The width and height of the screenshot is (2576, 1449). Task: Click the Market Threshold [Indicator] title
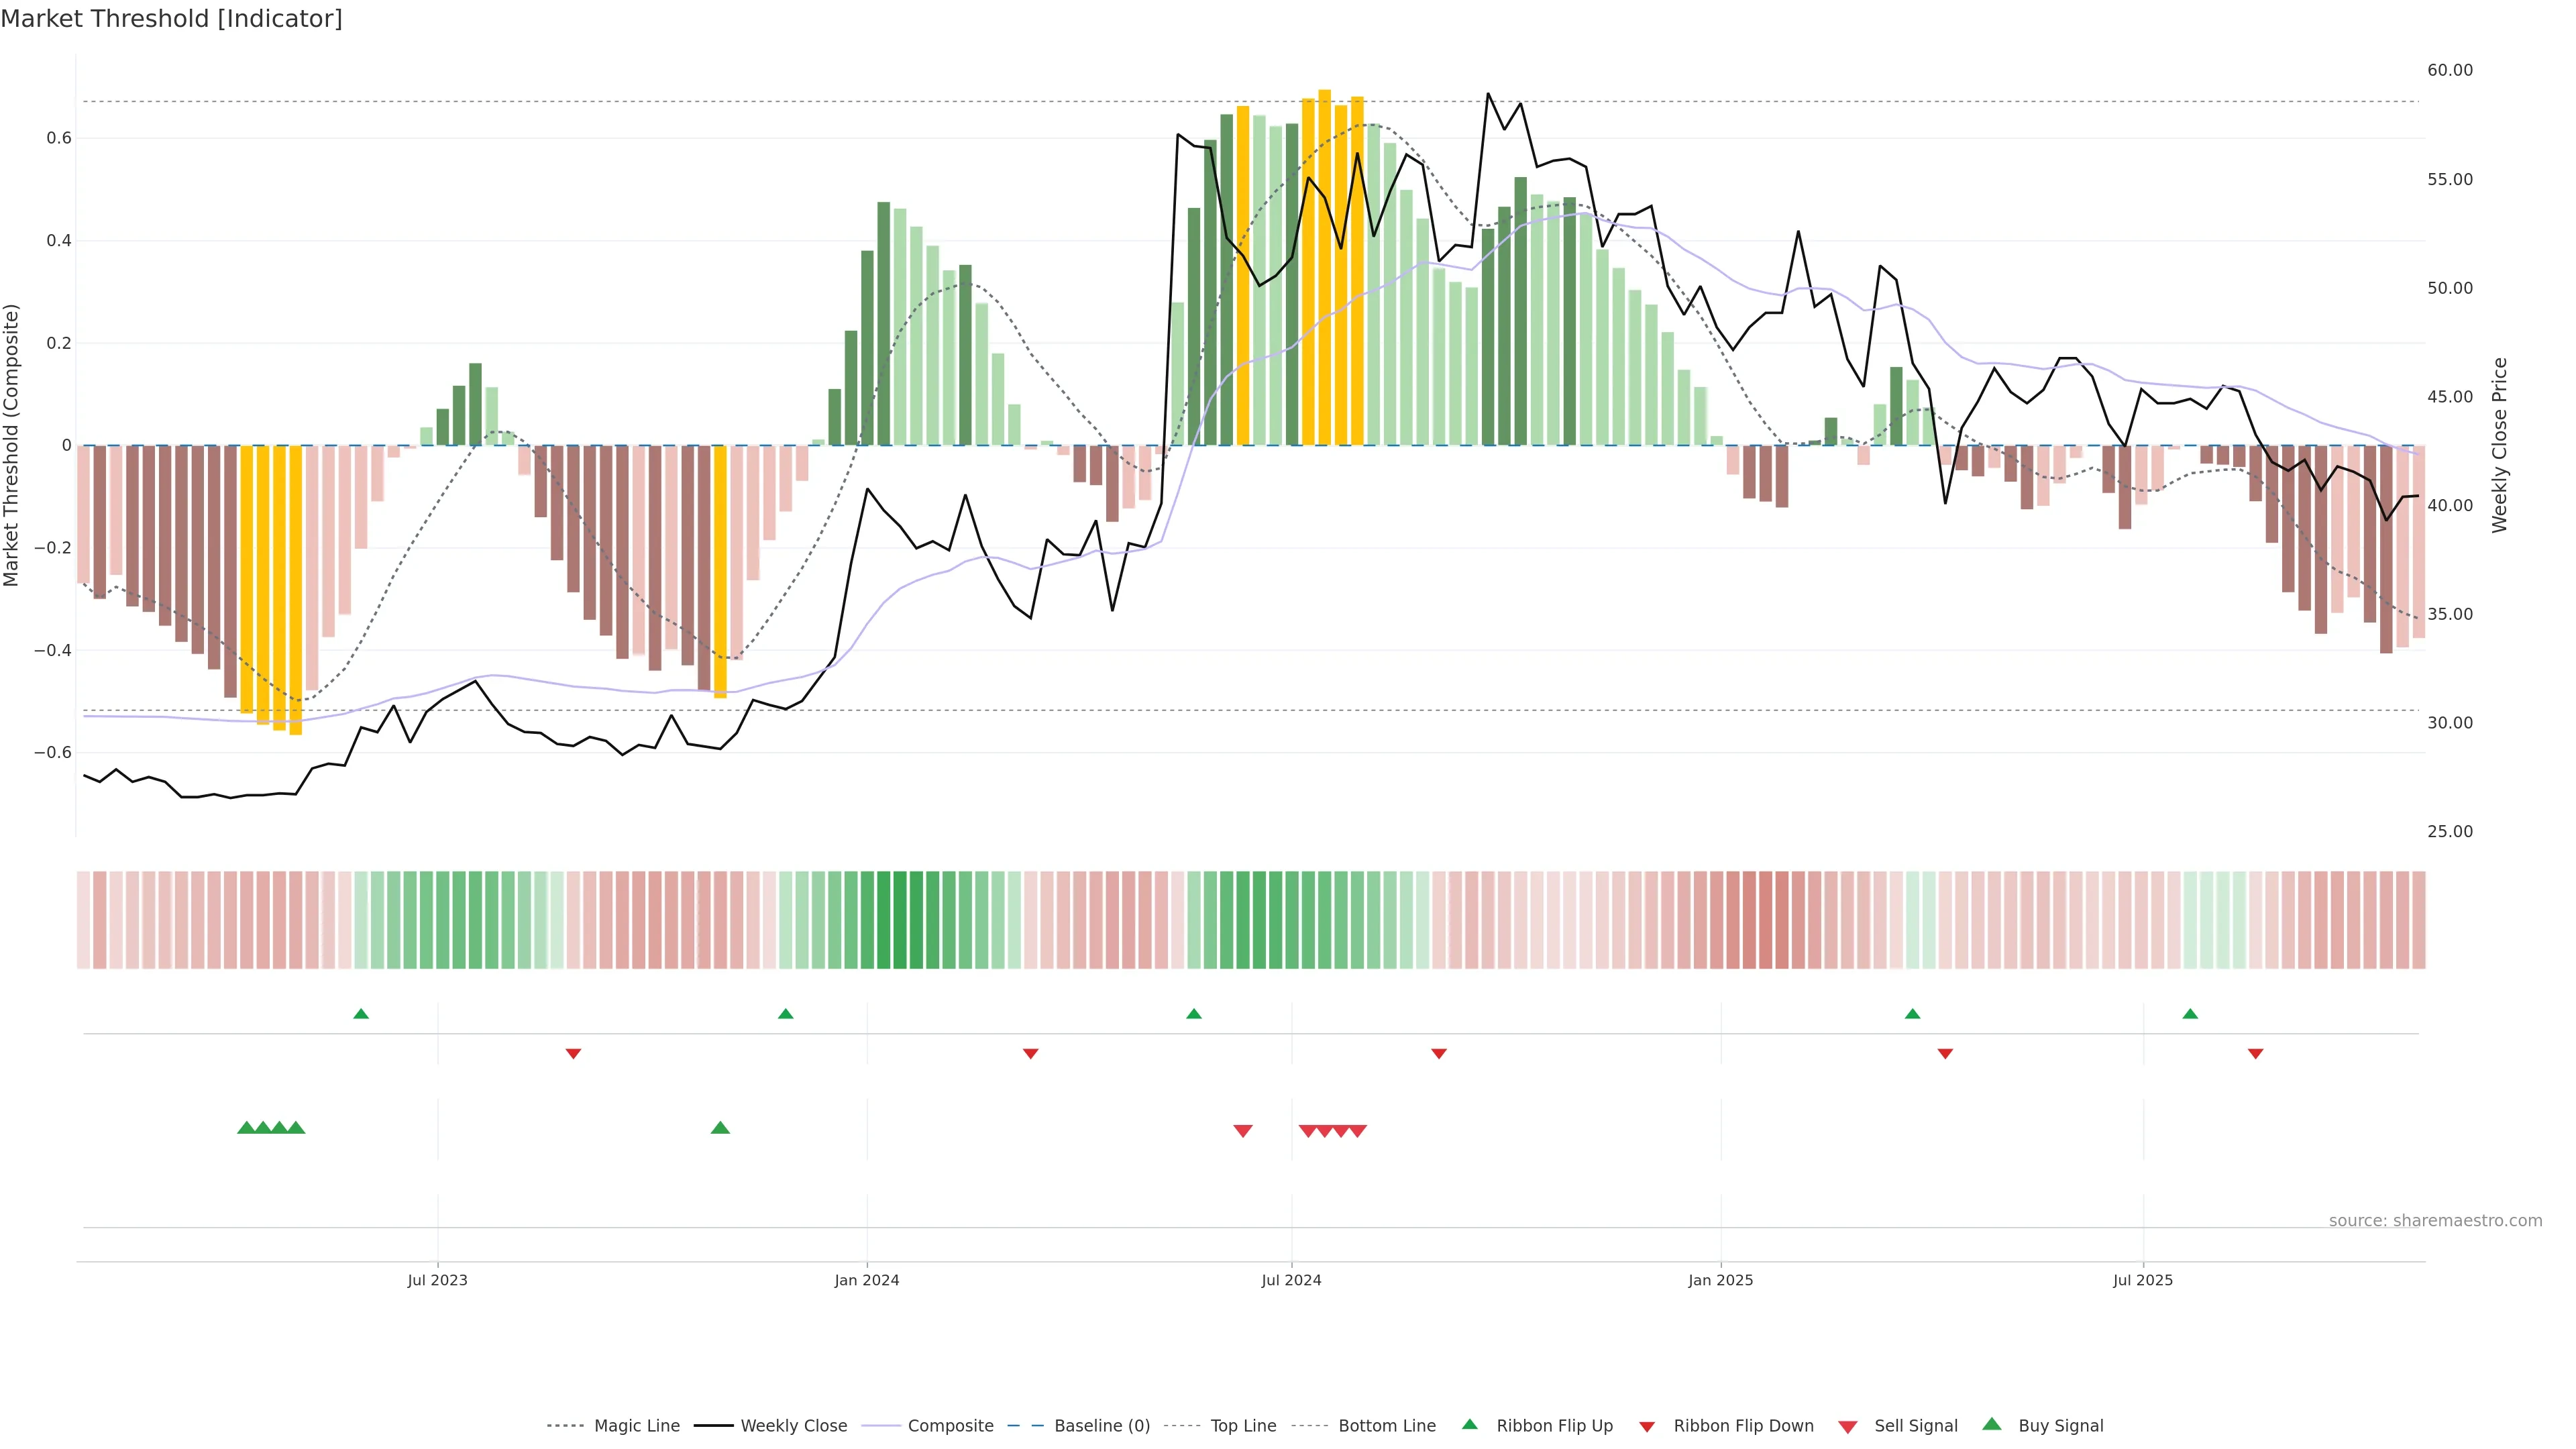tap(171, 19)
